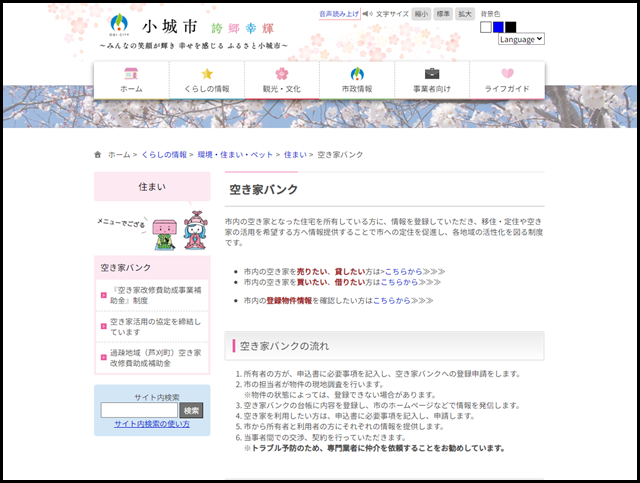Click the pink arrow bullet beside 空き家改修費助成事業補助金
640x483 pixels.
(x=104, y=295)
